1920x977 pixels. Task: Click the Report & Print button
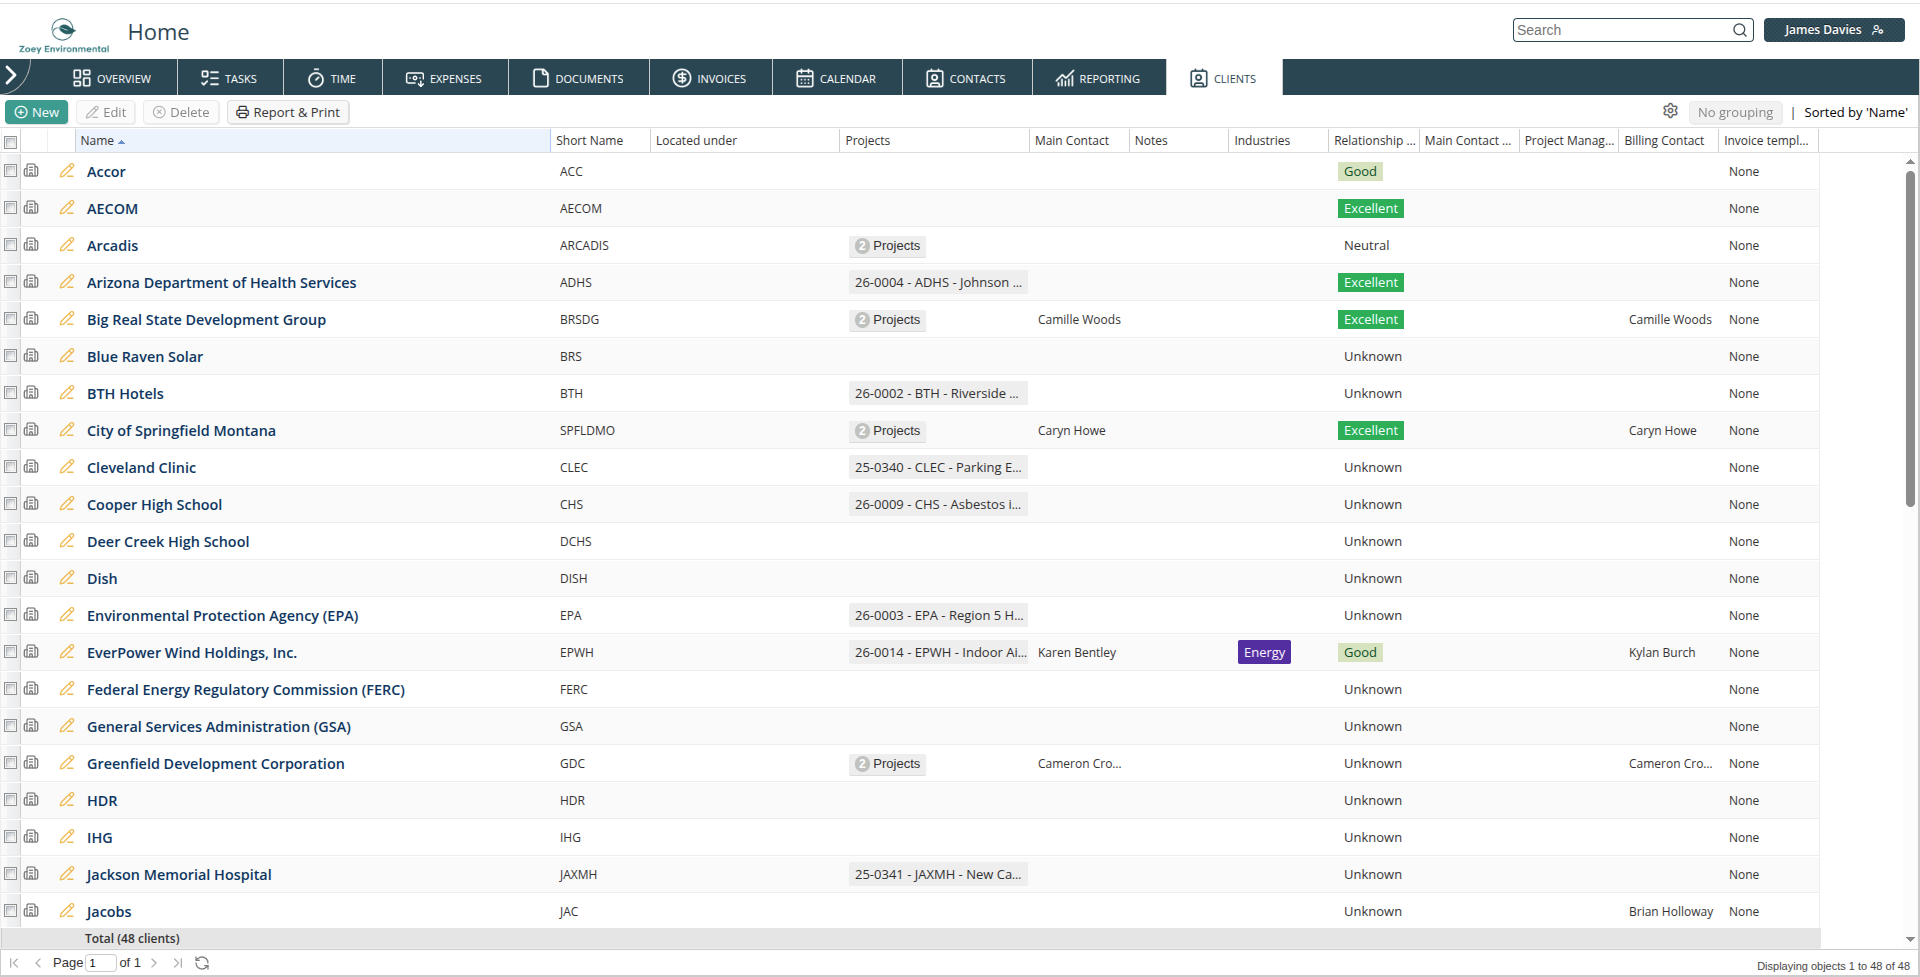(x=288, y=112)
